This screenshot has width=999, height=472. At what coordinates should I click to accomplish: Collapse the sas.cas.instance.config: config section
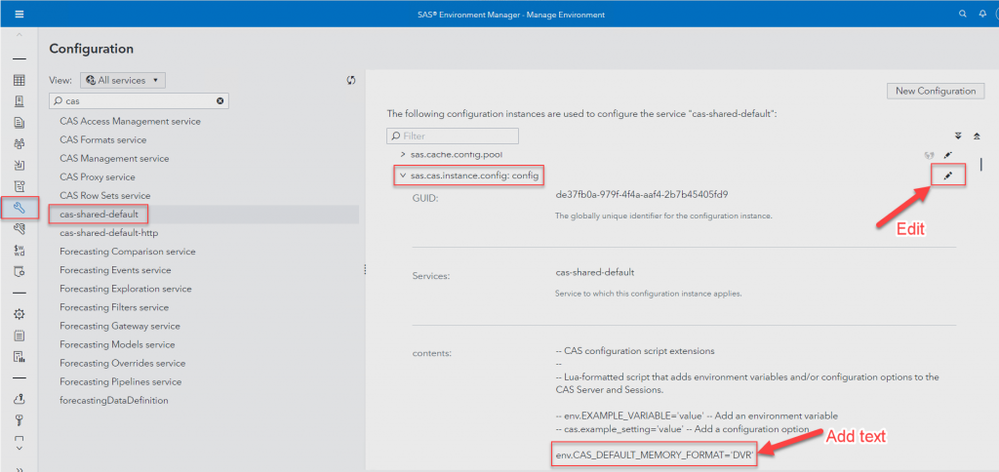pos(402,176)
